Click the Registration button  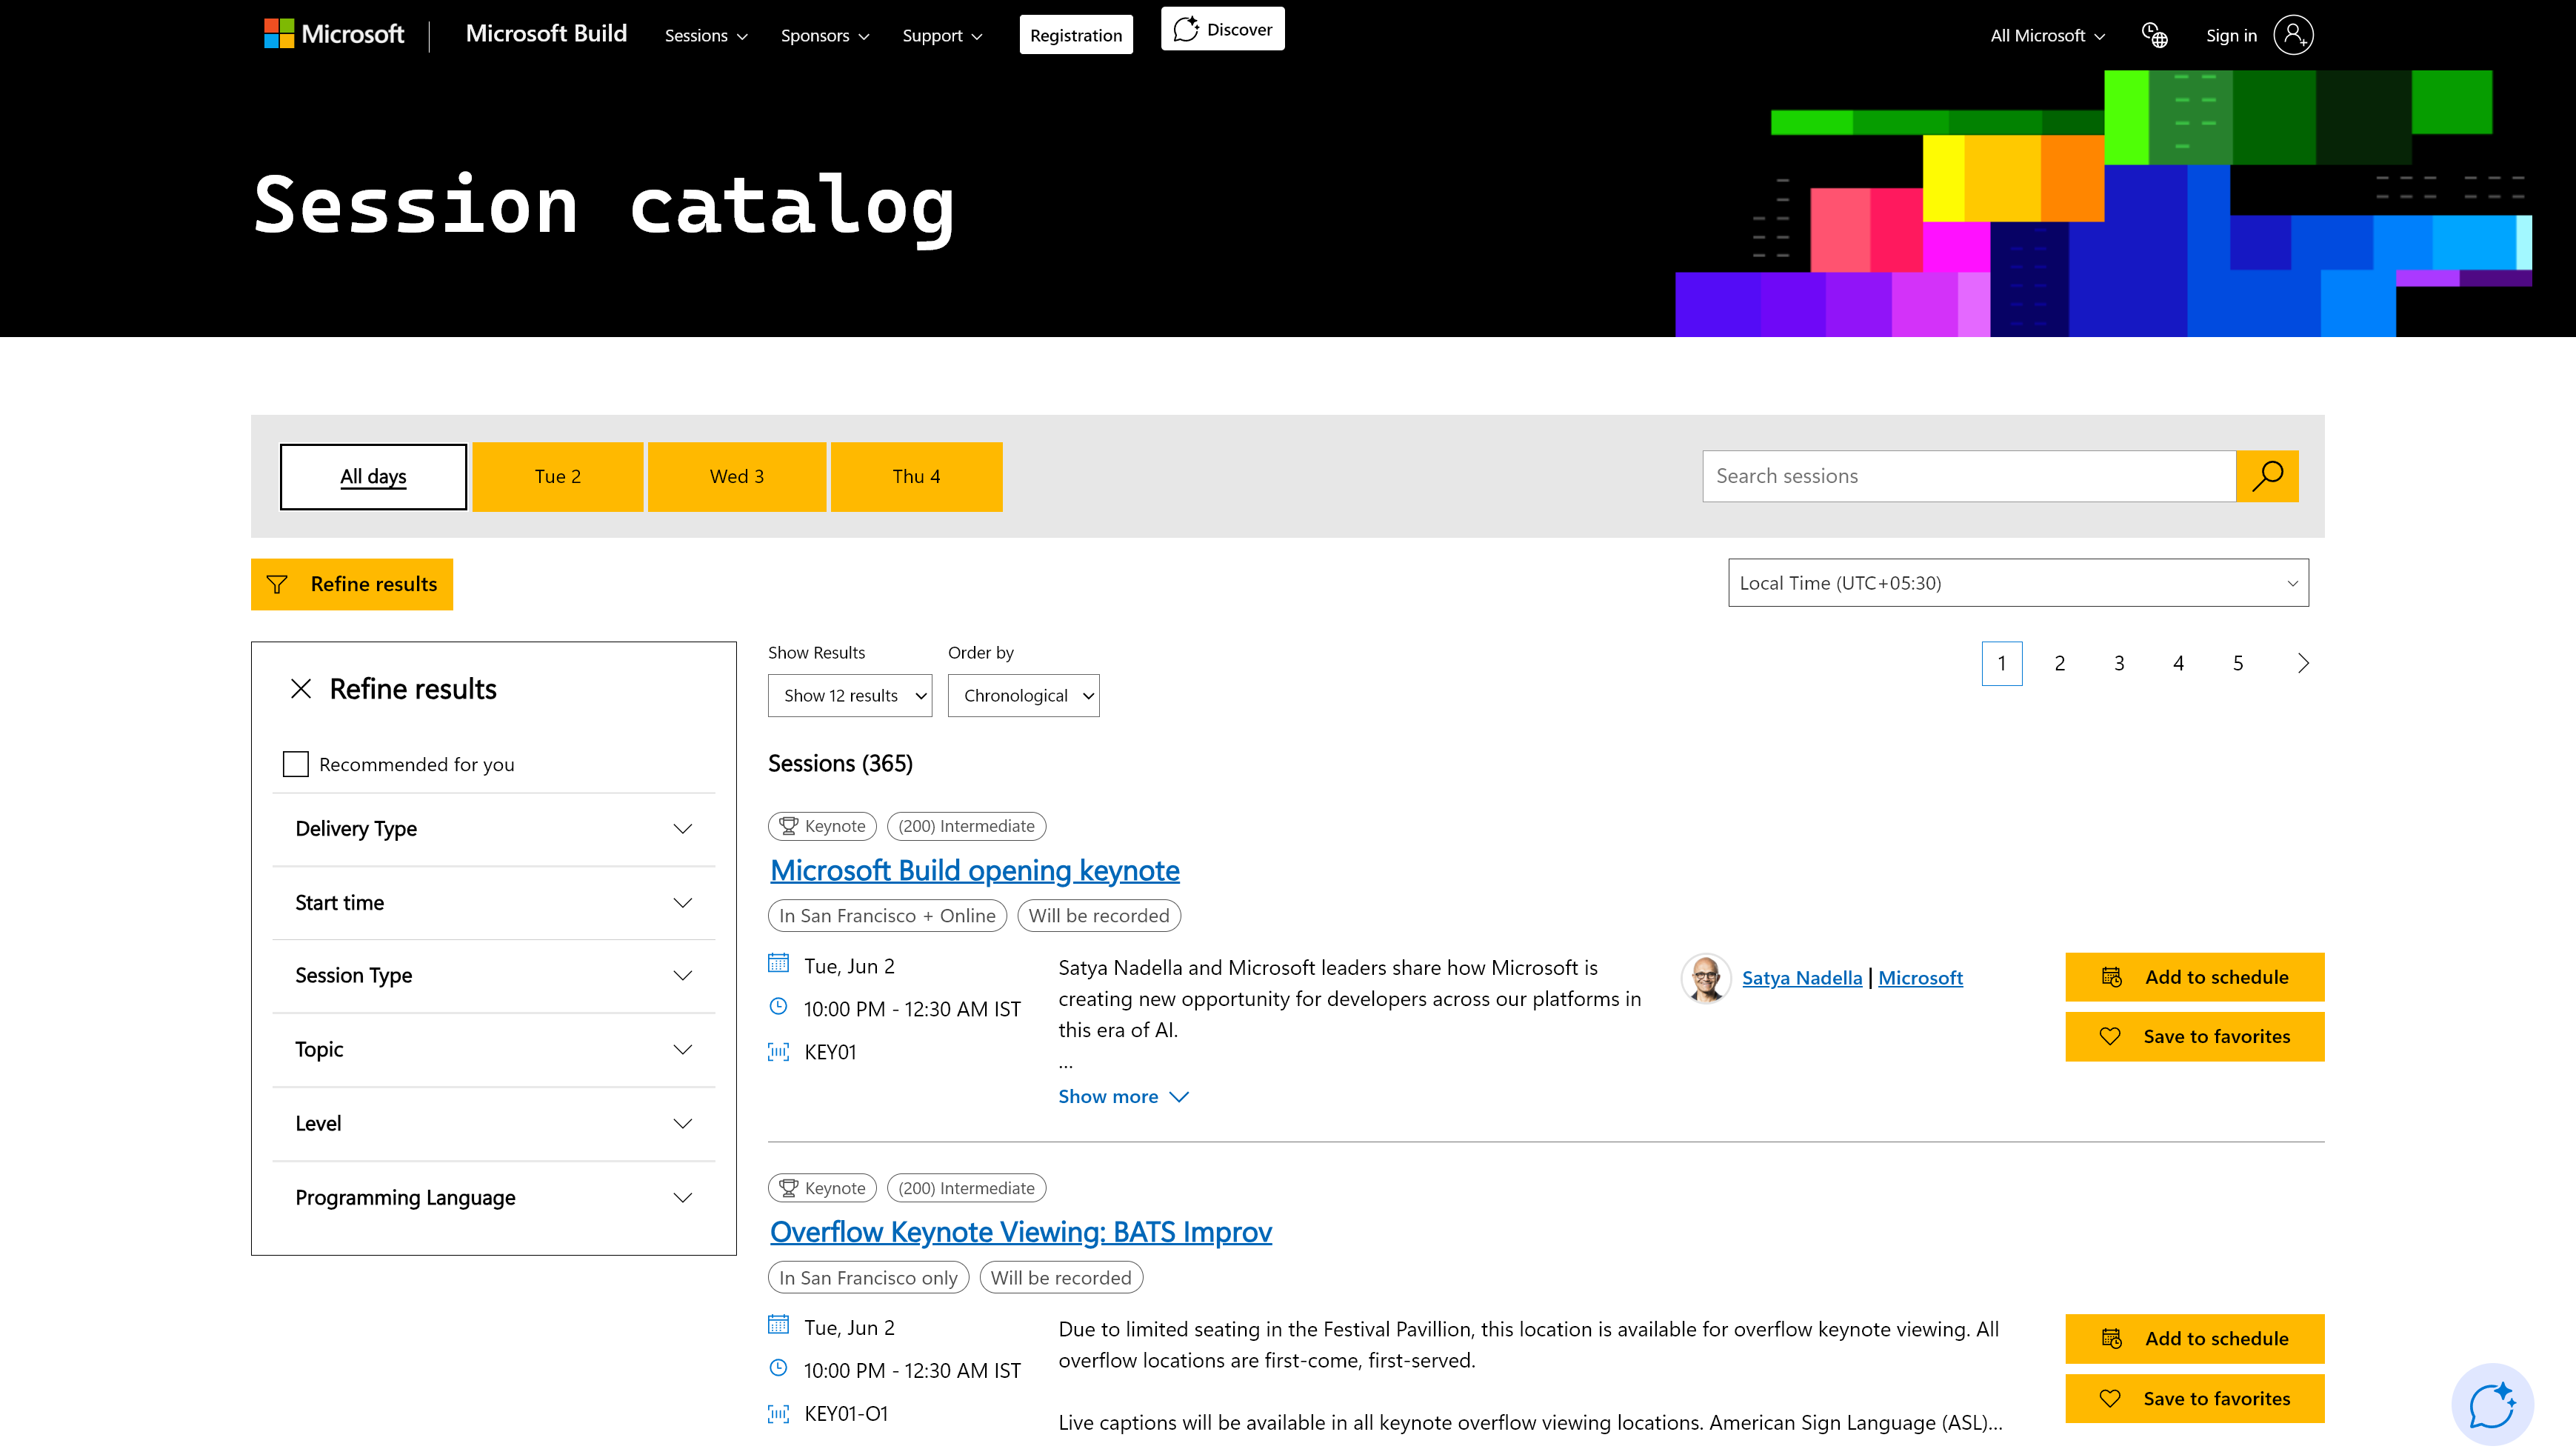1076,35
